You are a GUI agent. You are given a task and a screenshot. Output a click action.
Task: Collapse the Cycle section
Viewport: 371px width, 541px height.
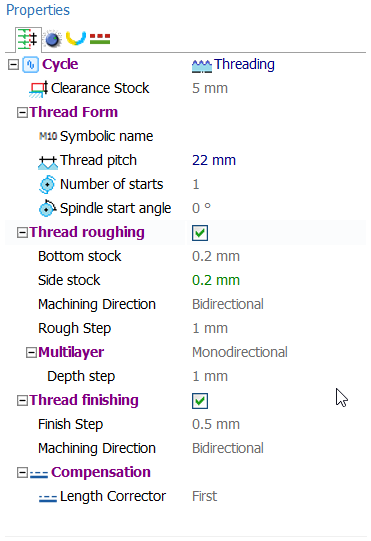[13, 65]
